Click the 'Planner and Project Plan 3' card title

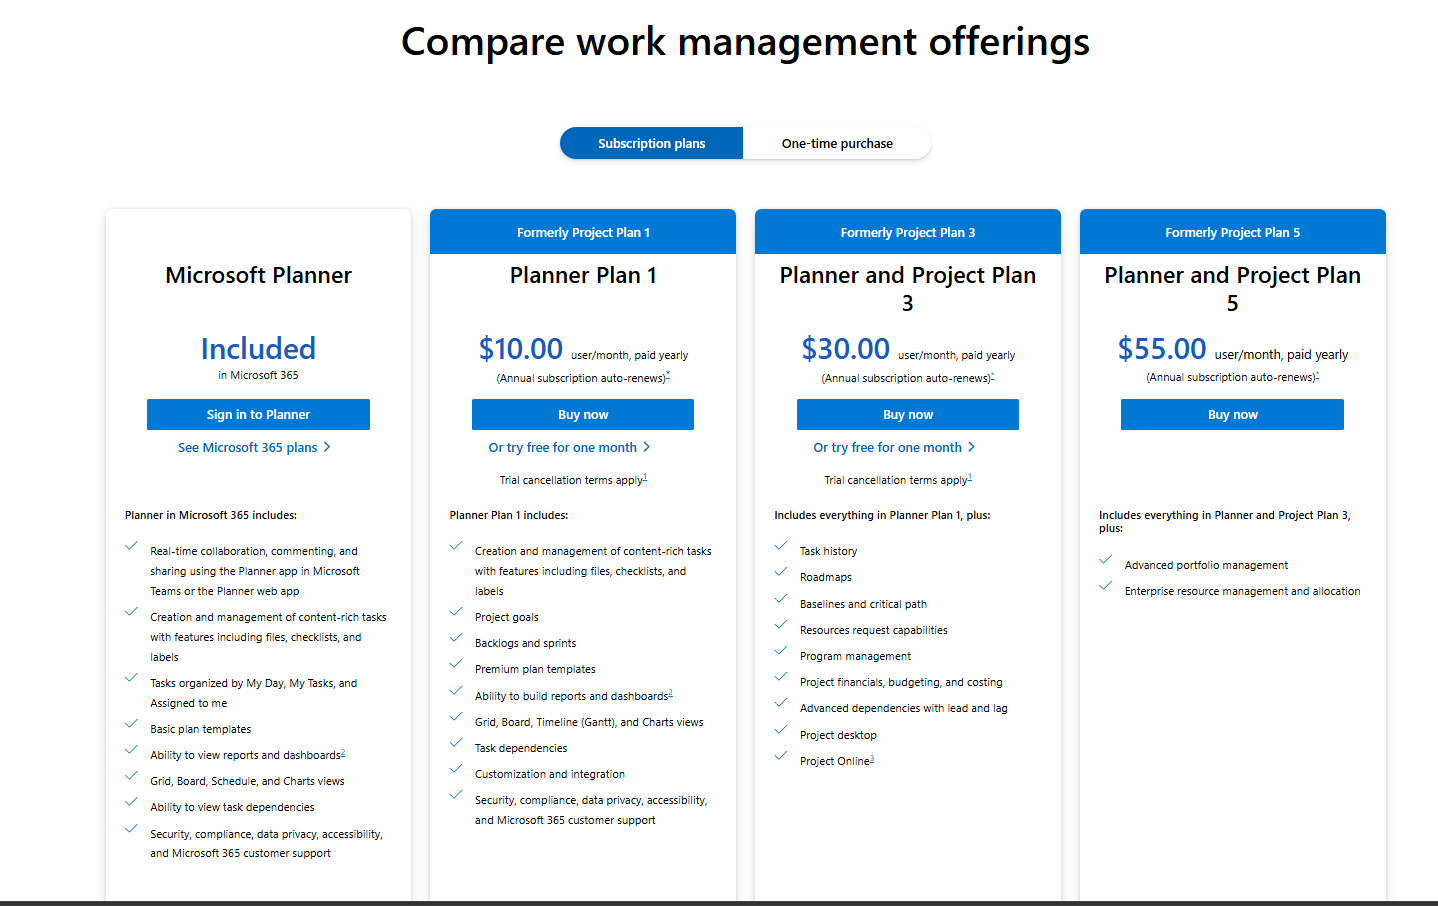908,289
